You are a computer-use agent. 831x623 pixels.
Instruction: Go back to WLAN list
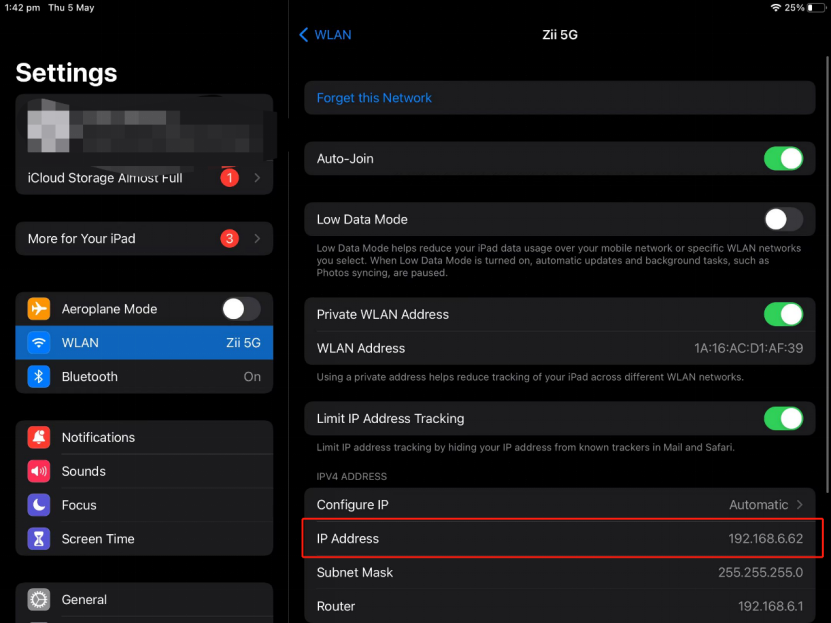(326, 35)
